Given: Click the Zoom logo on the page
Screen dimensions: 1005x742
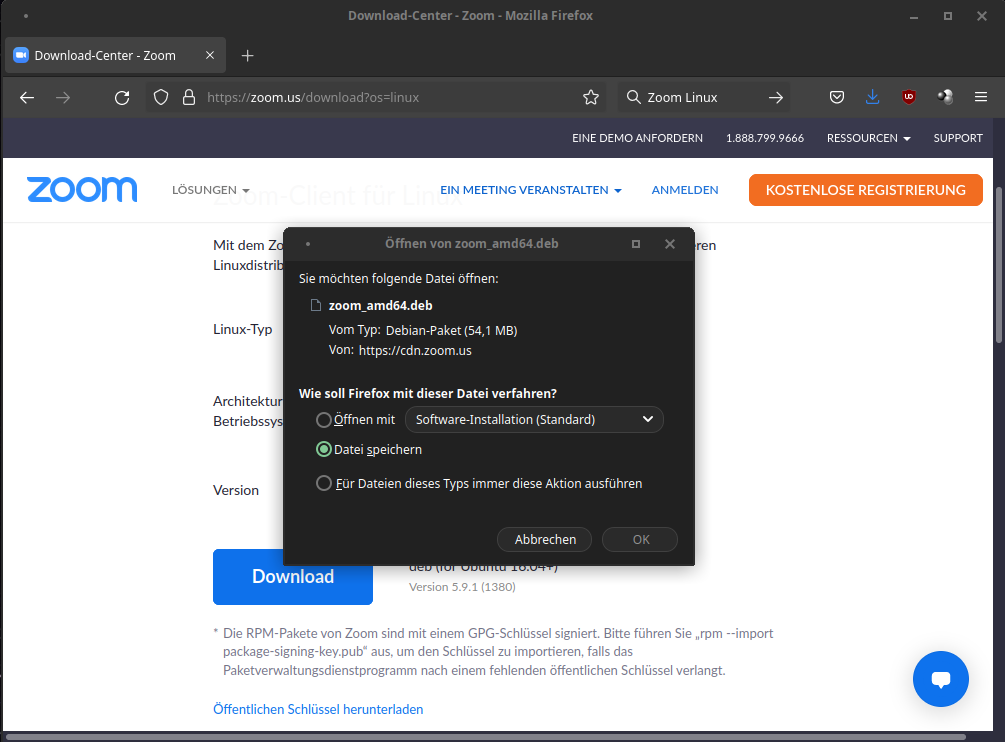Looking at the screenshot, I should pyautogui.click(x=82, y=190).
